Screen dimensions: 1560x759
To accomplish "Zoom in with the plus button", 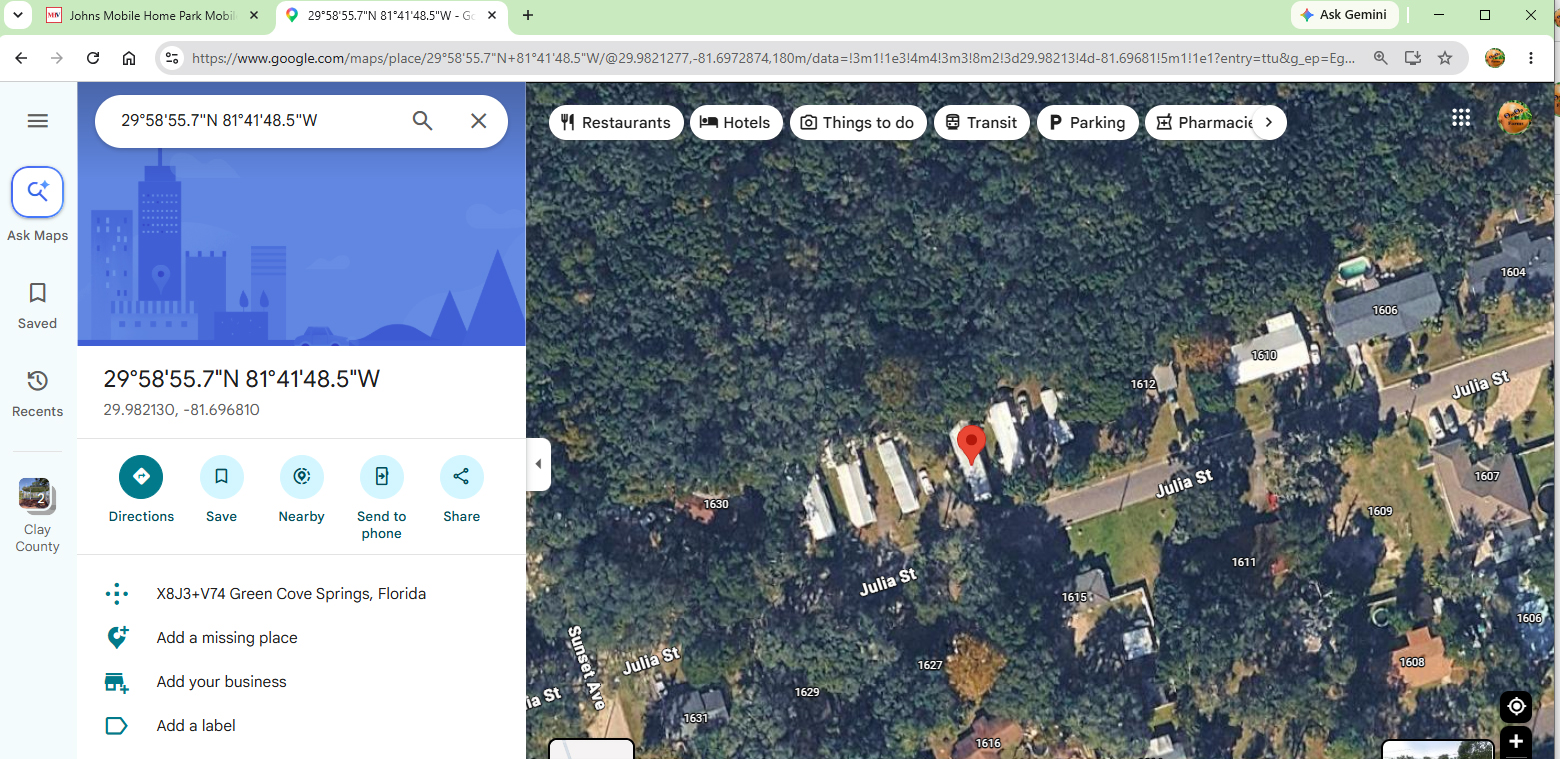I will (1516, 742).
